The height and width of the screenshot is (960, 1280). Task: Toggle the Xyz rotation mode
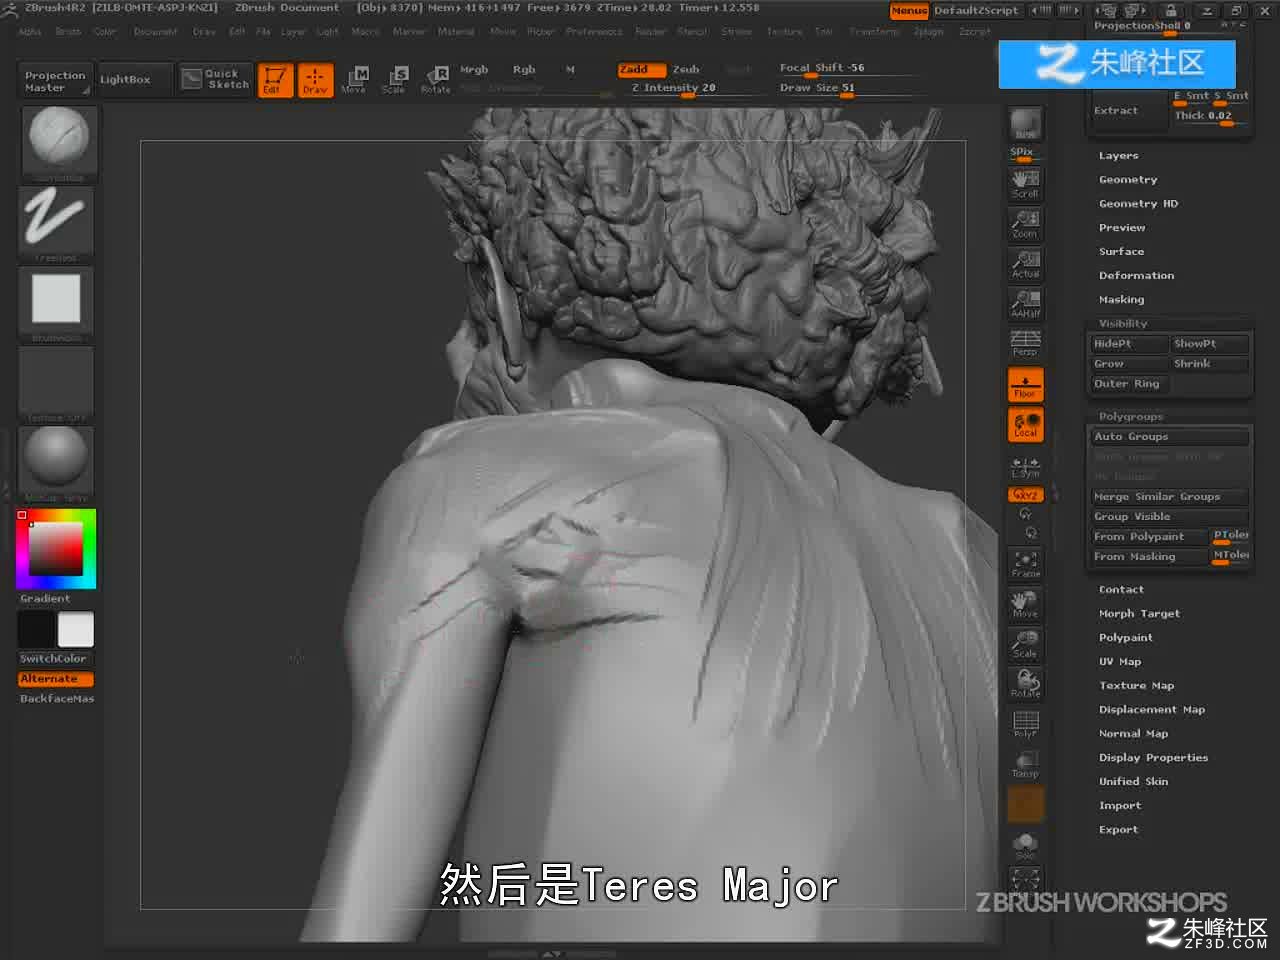coord(1025,495)
